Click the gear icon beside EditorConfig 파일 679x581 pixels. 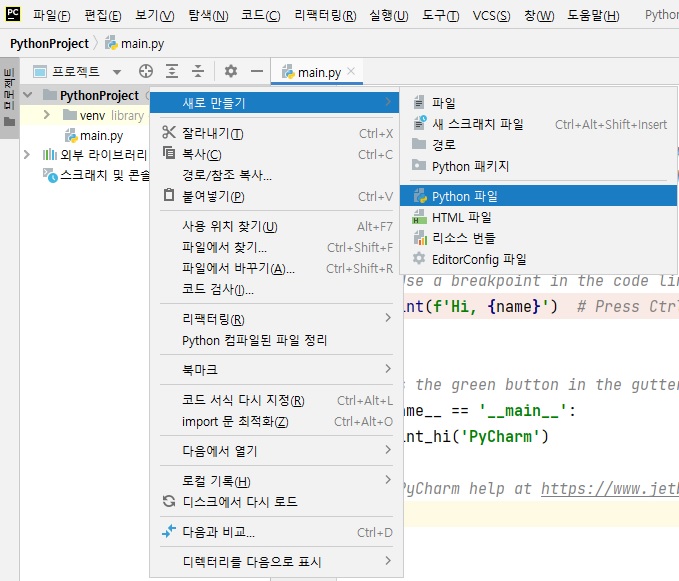(419, 258)
